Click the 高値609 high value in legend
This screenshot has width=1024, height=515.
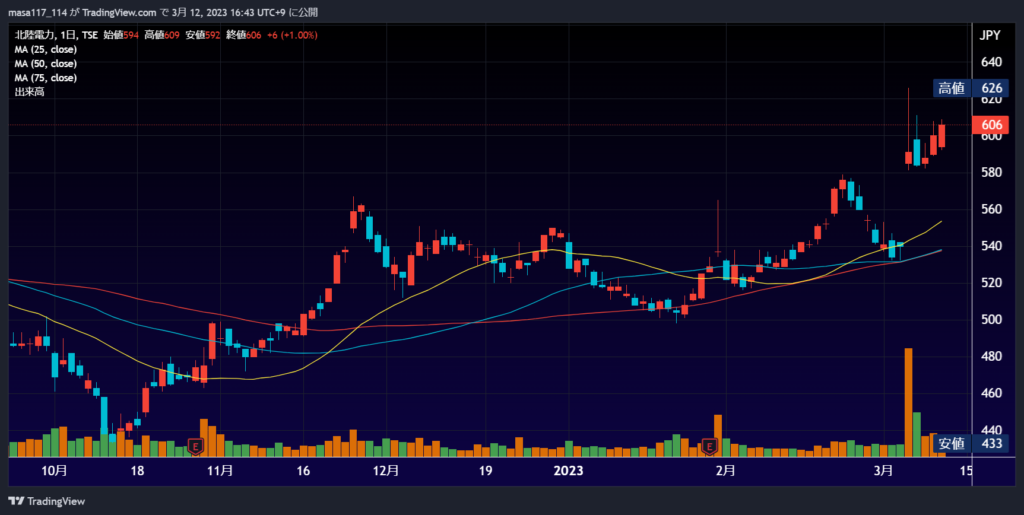tap(162, 35)
